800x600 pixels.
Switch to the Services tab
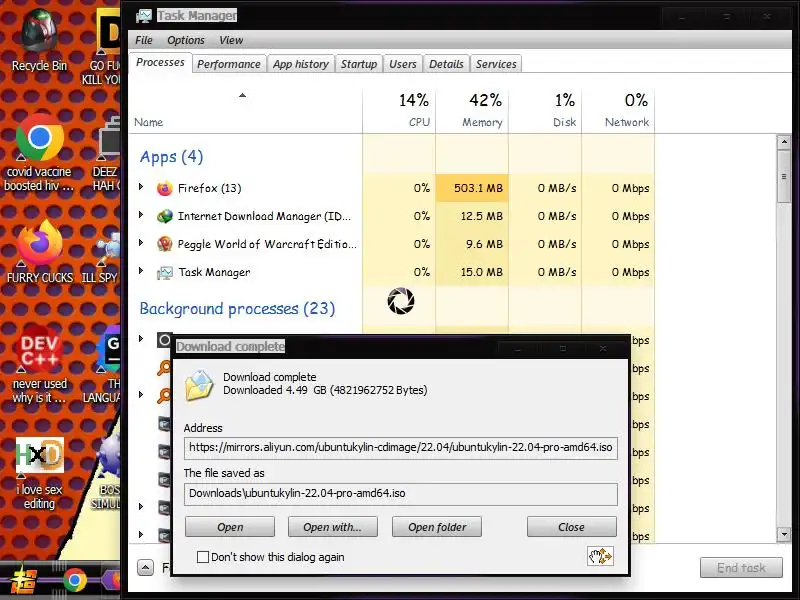496,64
